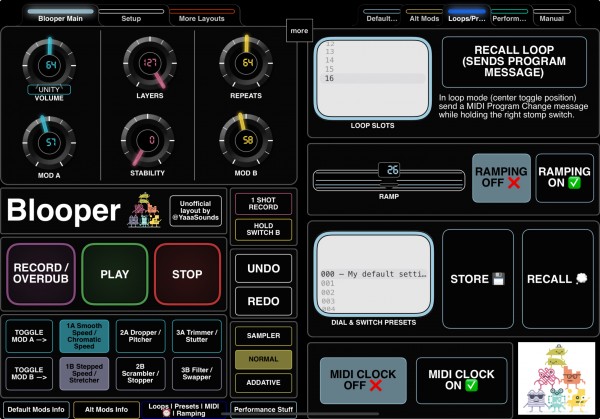This screenshot has height=419, width=600.
Task: Select loop slot 16 in list
Action: (x=373, y=78)
